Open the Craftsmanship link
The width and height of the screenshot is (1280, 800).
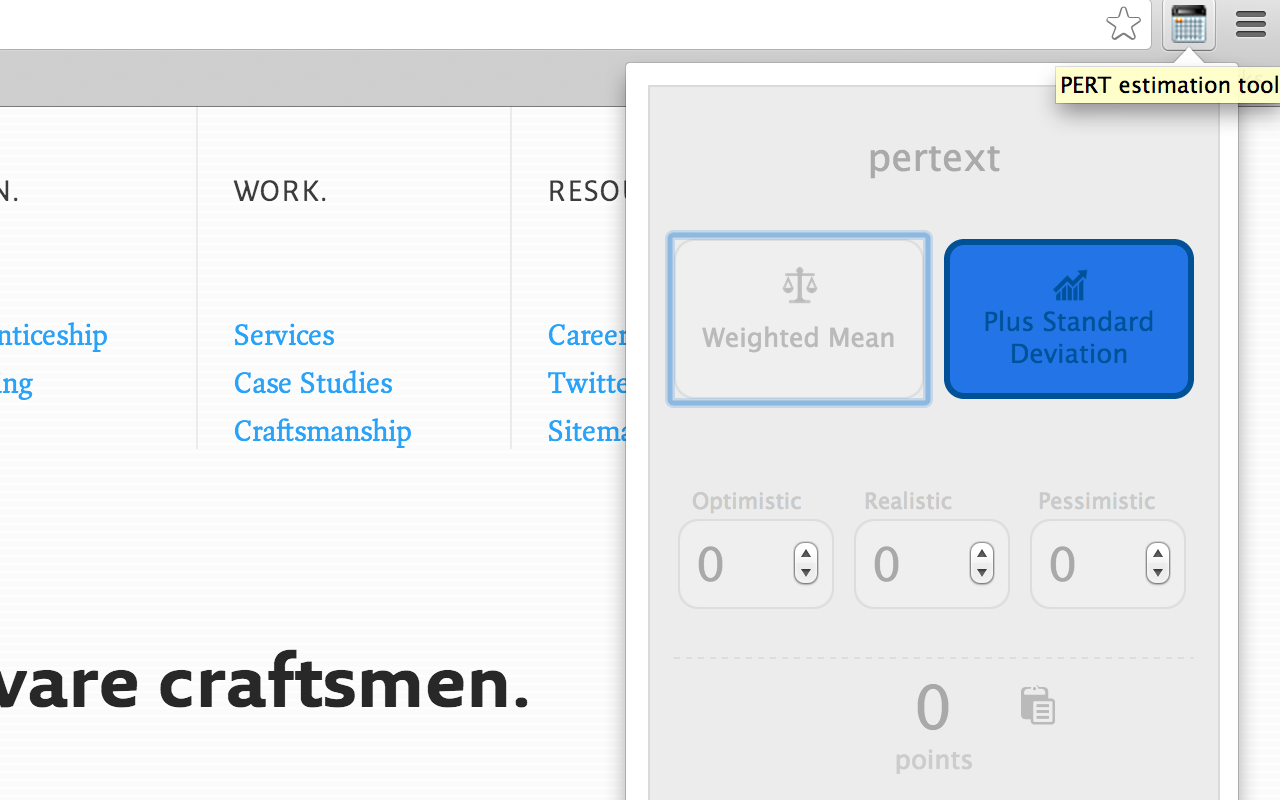(x=322, y=431)
